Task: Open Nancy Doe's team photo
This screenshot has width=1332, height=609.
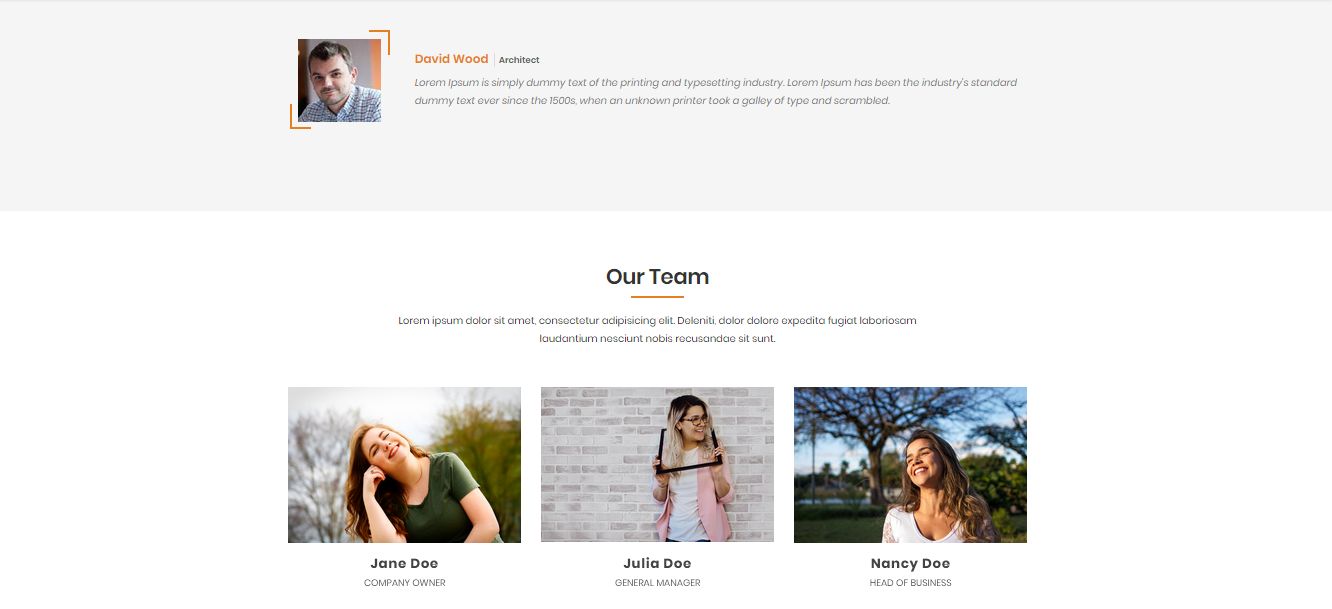Action: (910, 465)
